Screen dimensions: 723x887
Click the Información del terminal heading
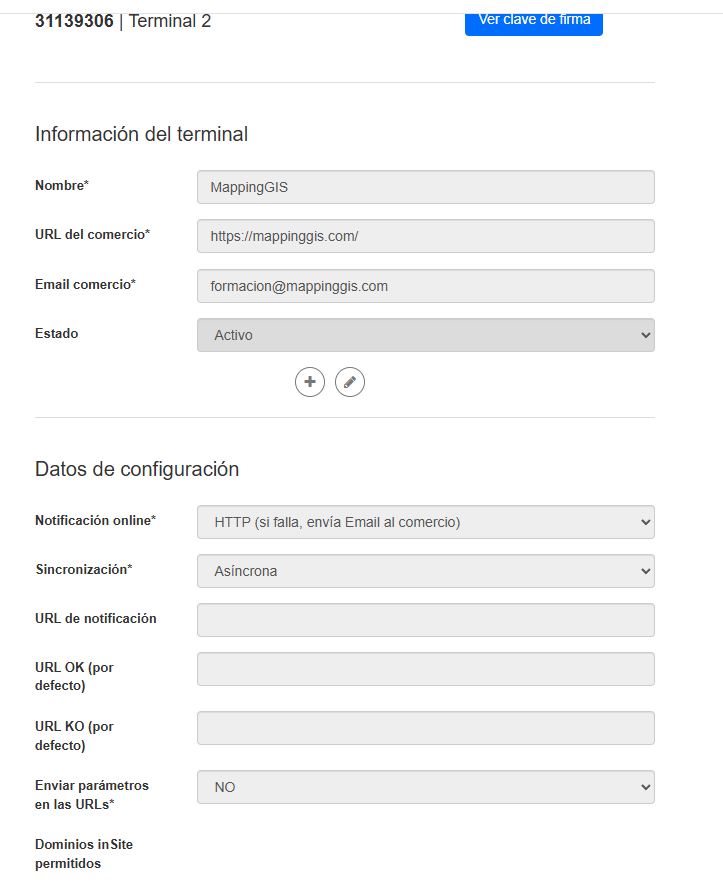(141, 134)
